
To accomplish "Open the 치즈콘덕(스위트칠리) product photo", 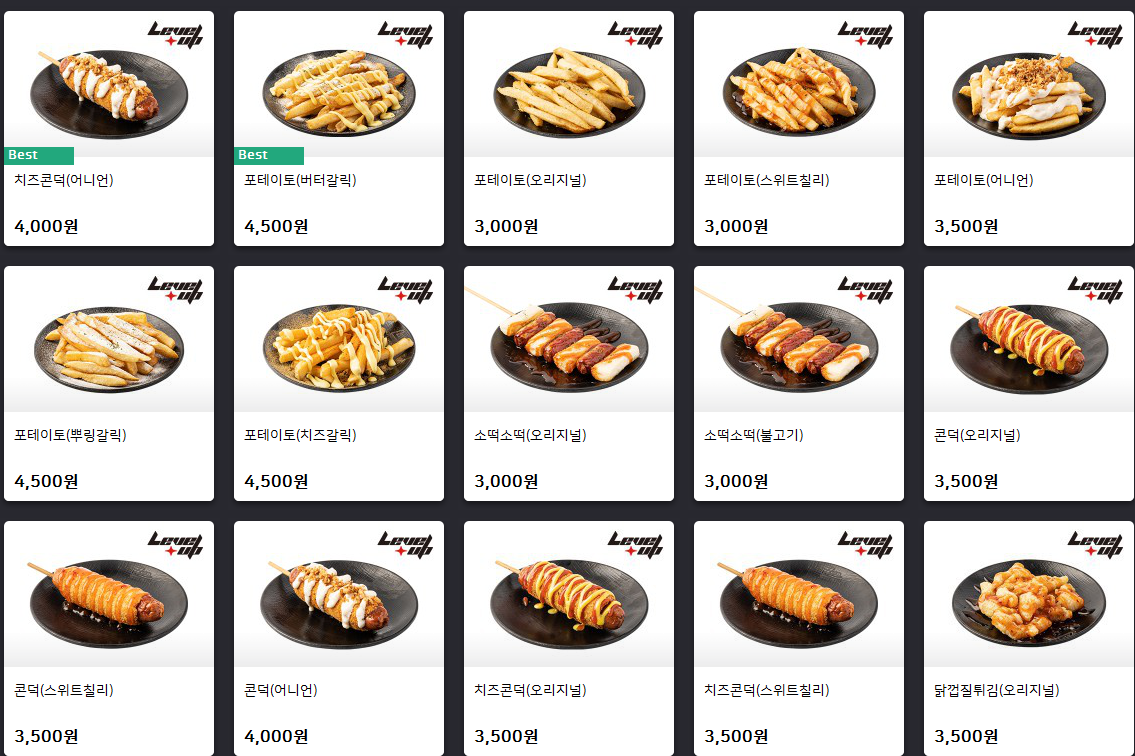I will click(799, 594).
